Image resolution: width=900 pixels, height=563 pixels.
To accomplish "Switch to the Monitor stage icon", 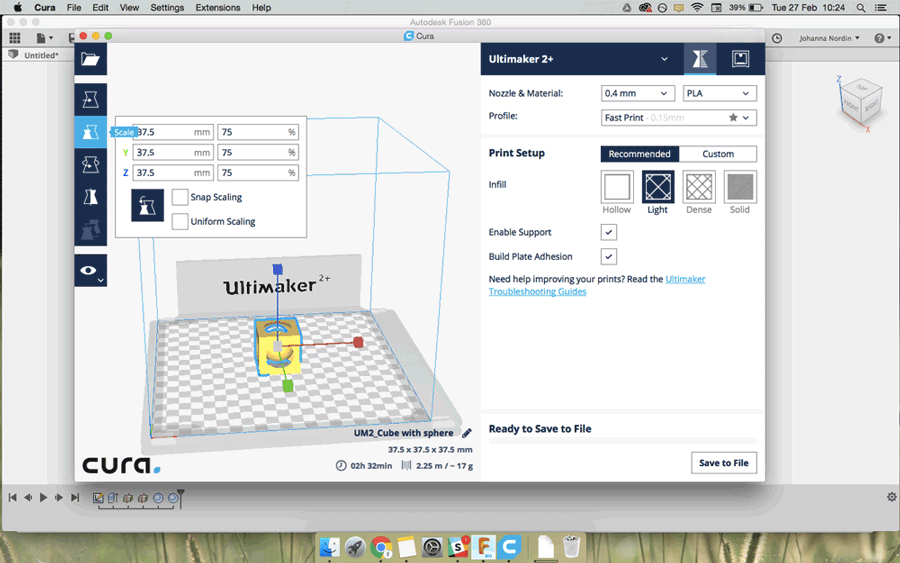I will pos(740,59).
